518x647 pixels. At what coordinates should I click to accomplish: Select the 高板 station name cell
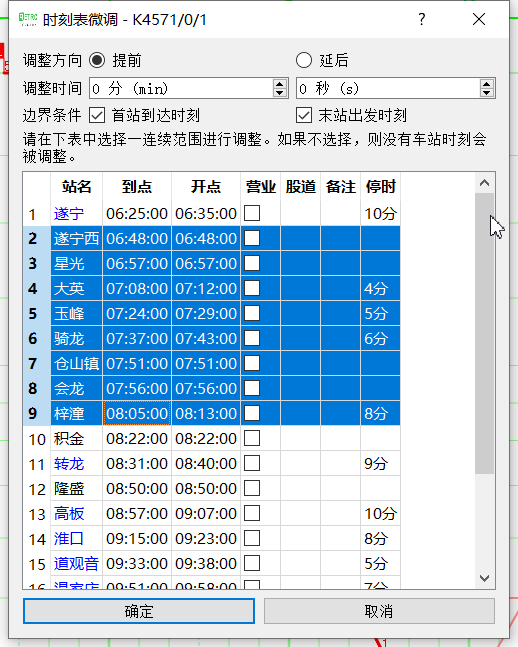76,513
